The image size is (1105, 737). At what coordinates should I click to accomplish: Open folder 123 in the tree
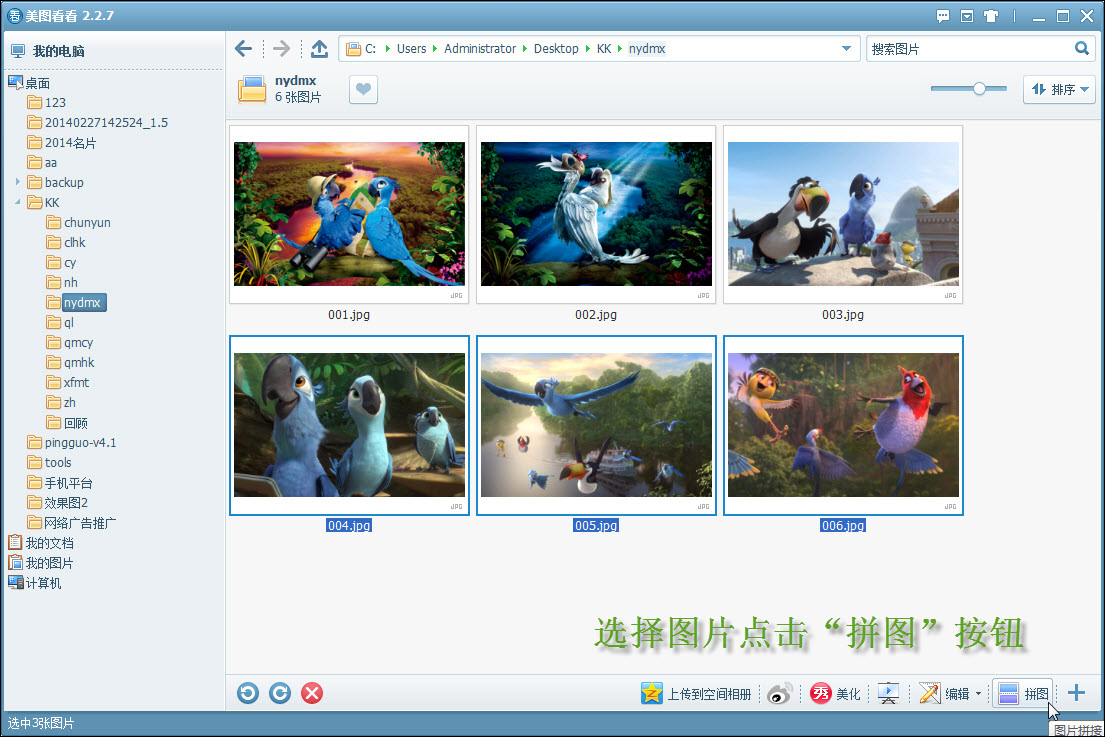tap(55, 103)
